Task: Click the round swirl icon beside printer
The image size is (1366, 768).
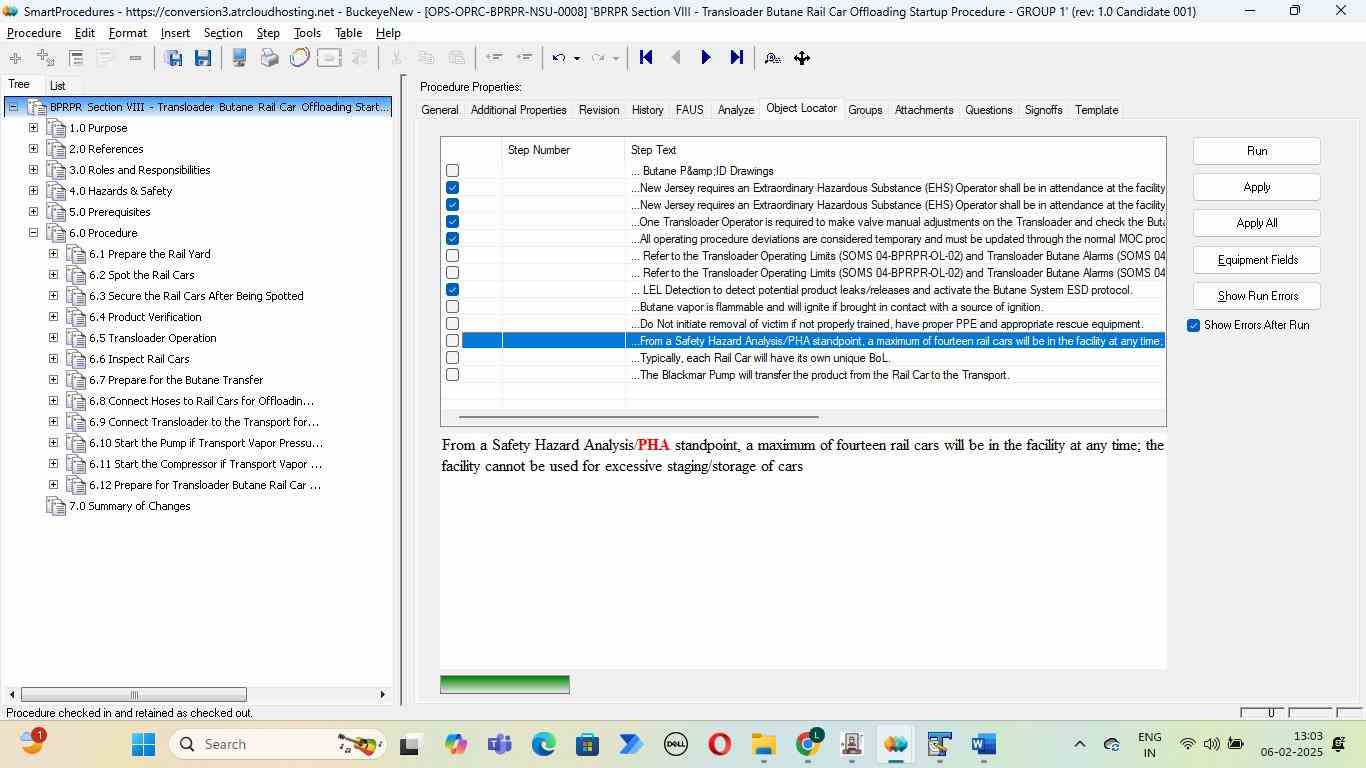Action: (x=299, y=58)
